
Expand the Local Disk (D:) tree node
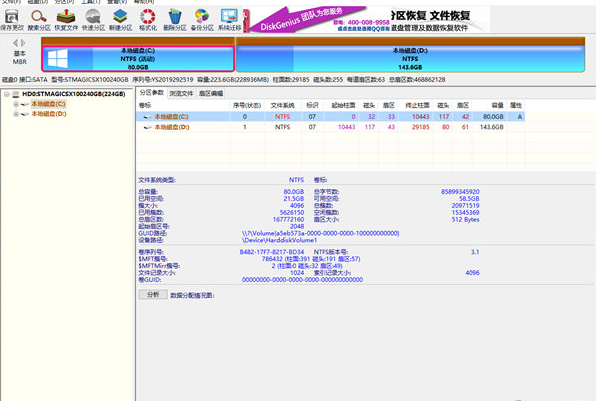pyautogui.click(x=16, y=114)
